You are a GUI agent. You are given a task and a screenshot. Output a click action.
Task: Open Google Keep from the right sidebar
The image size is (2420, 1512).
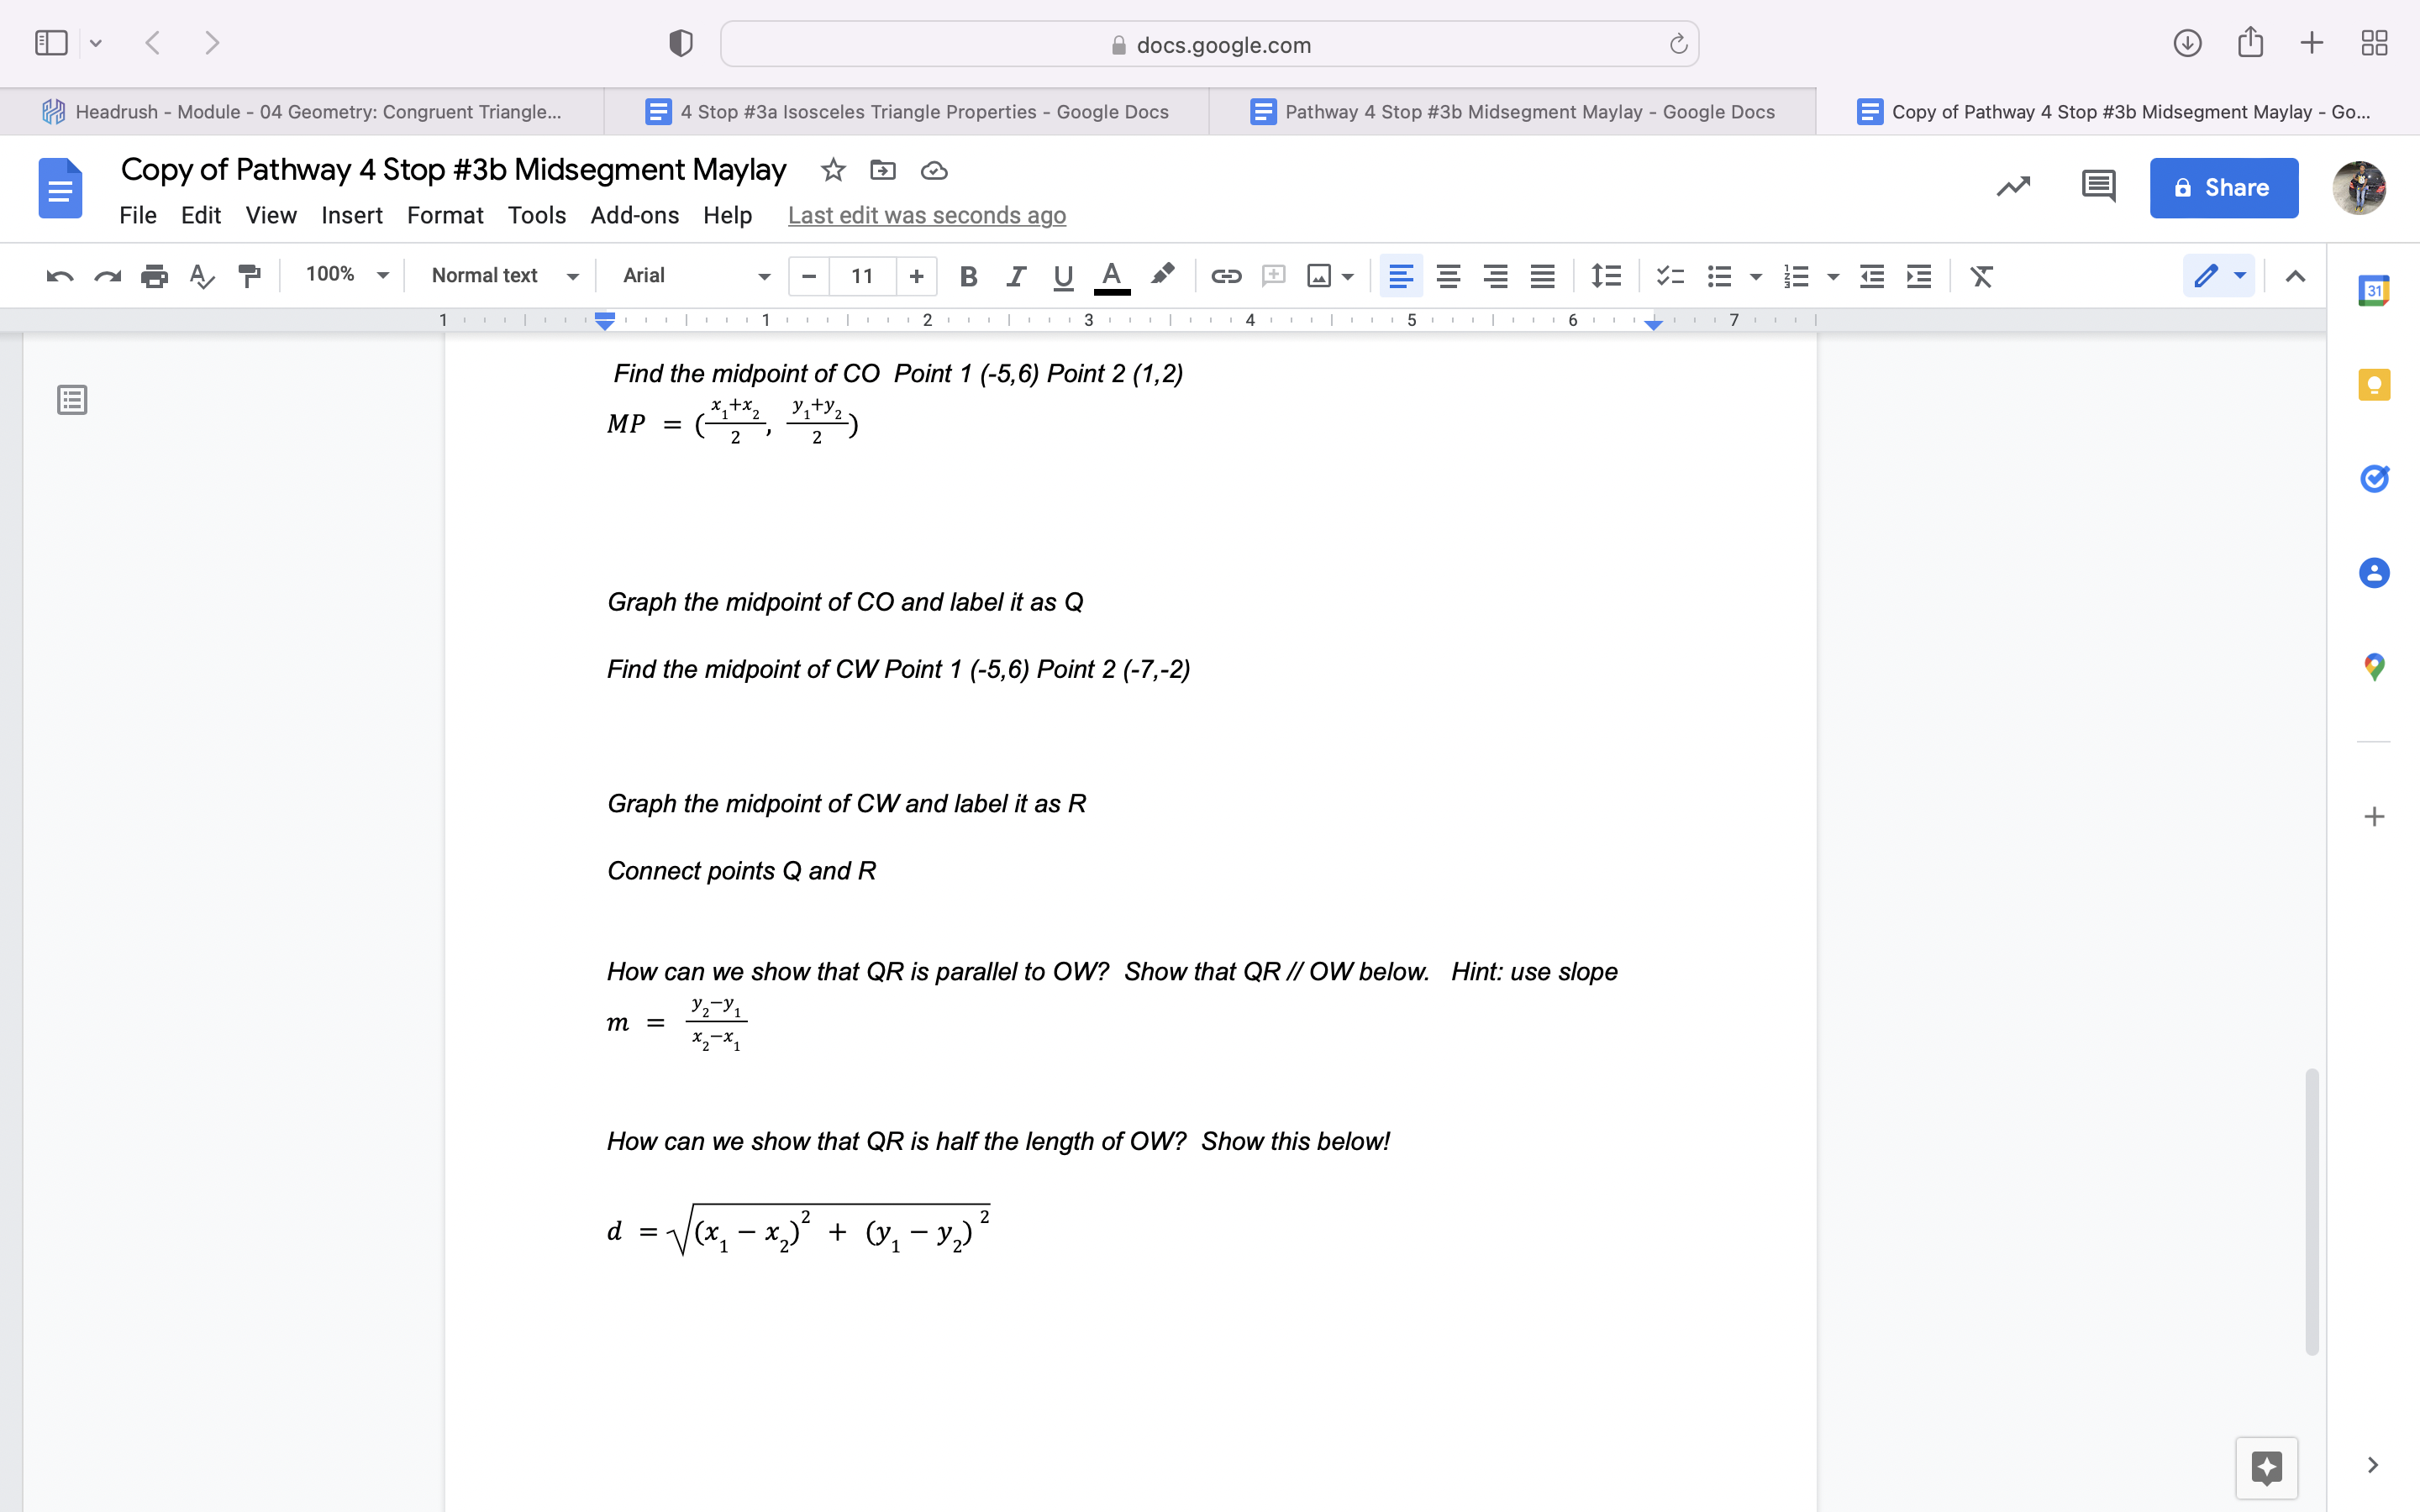point(2374,384)
